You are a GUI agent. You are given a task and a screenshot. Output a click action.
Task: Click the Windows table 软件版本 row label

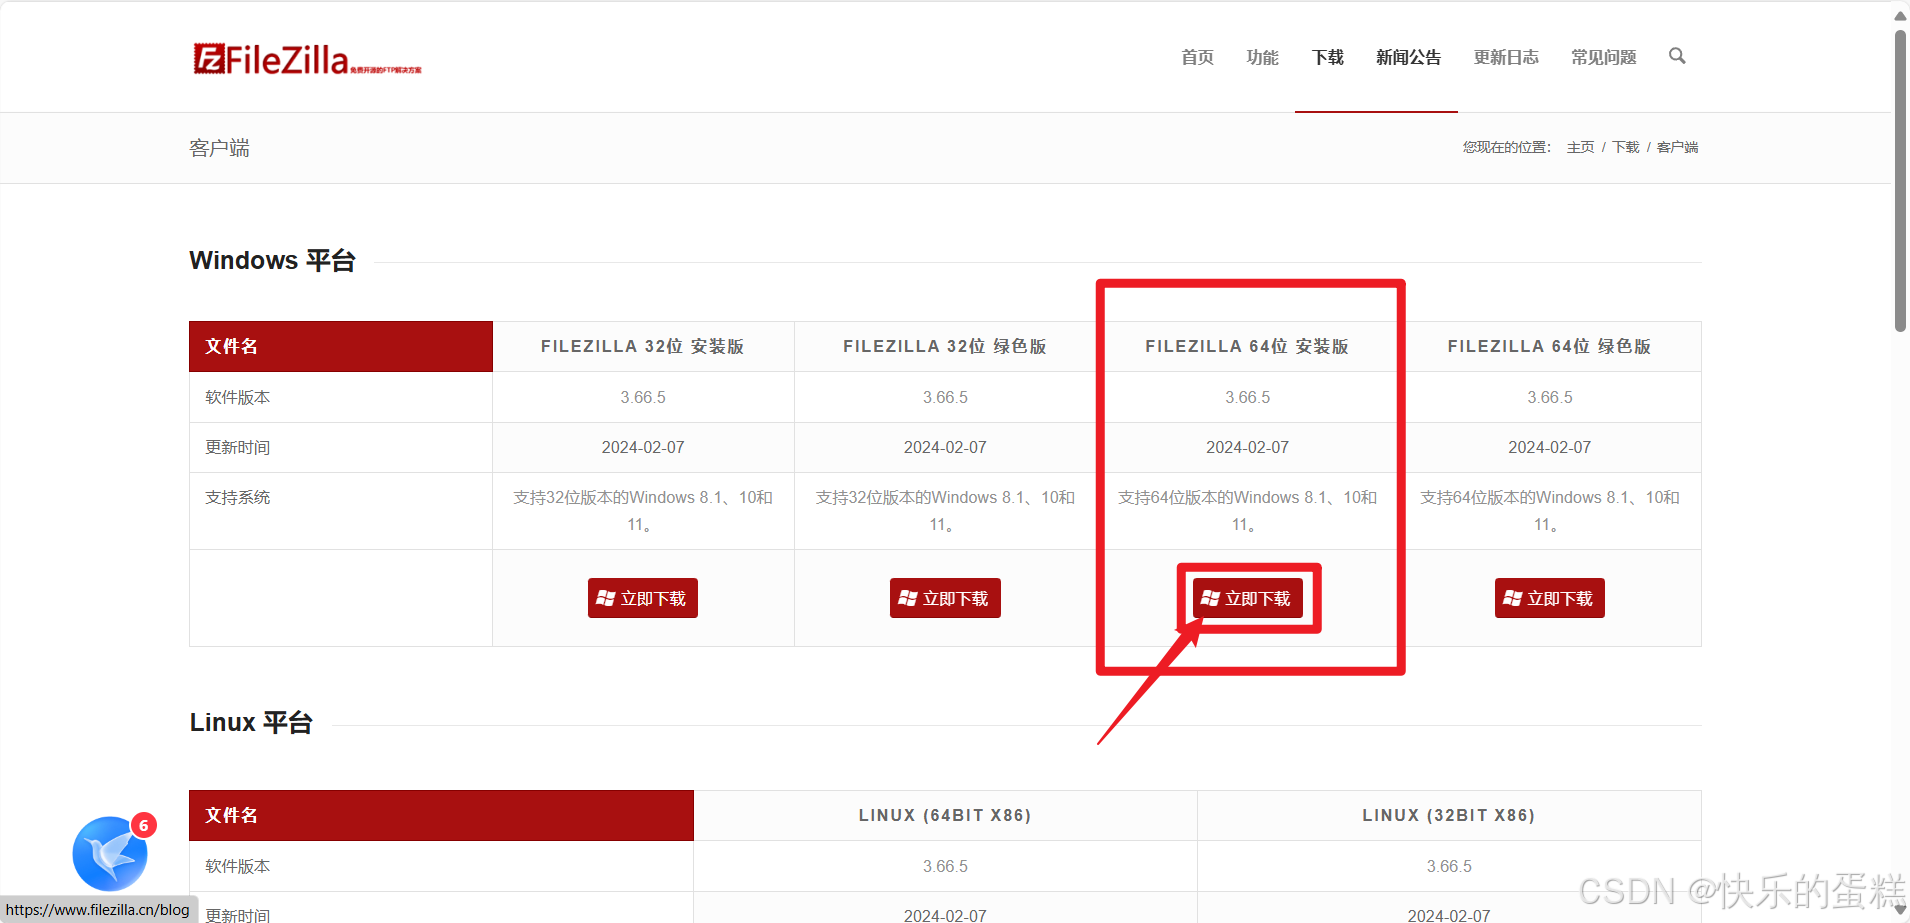[238, 397]
